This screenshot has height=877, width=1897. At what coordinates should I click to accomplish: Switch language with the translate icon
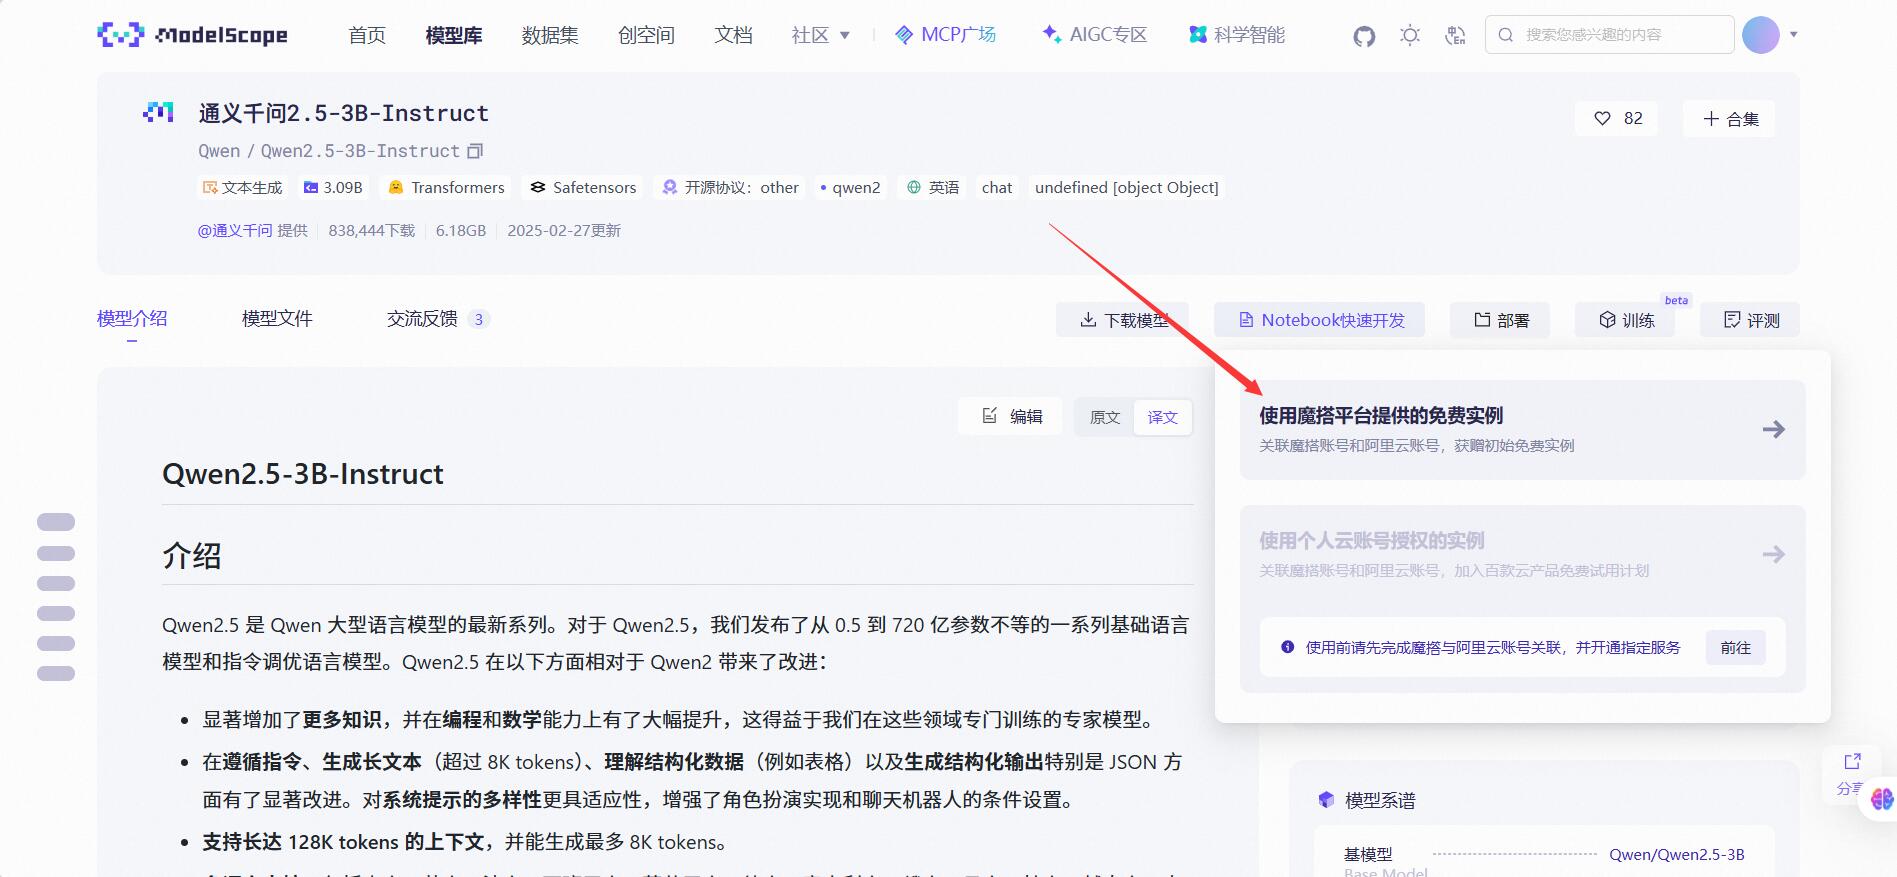(1455, 35)
